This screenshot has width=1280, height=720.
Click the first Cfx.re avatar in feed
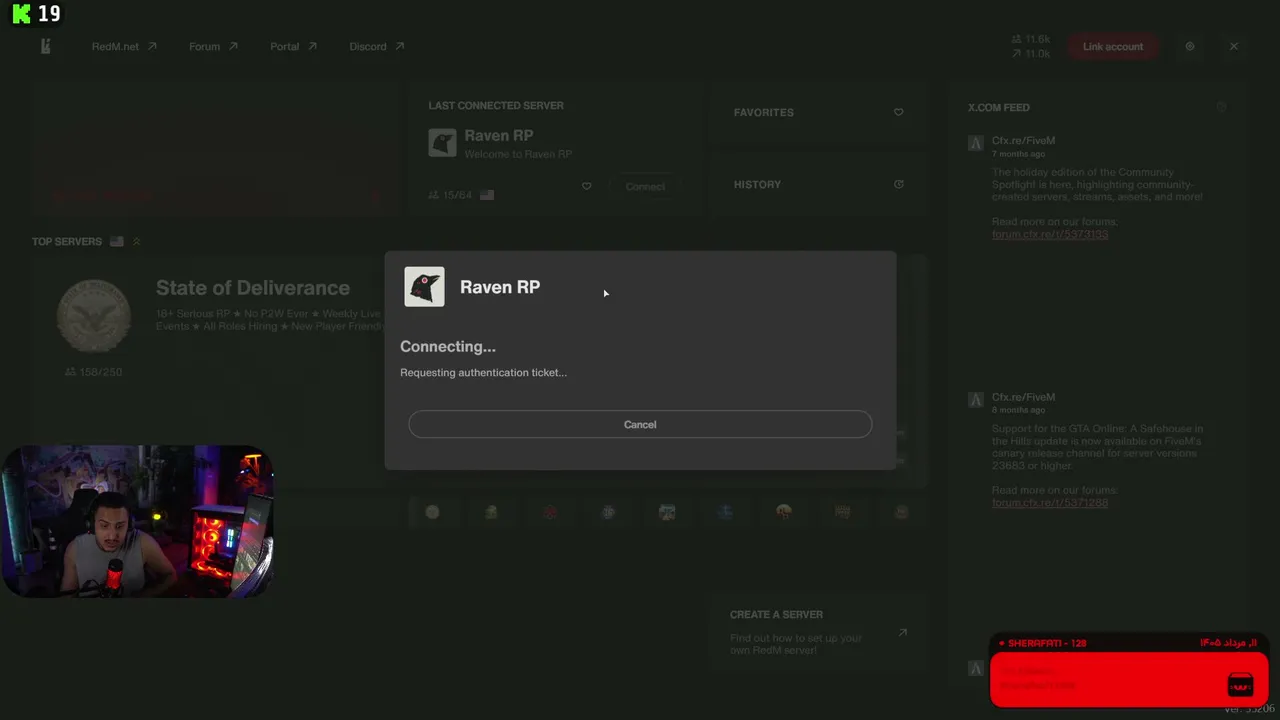tap(976, 143)
